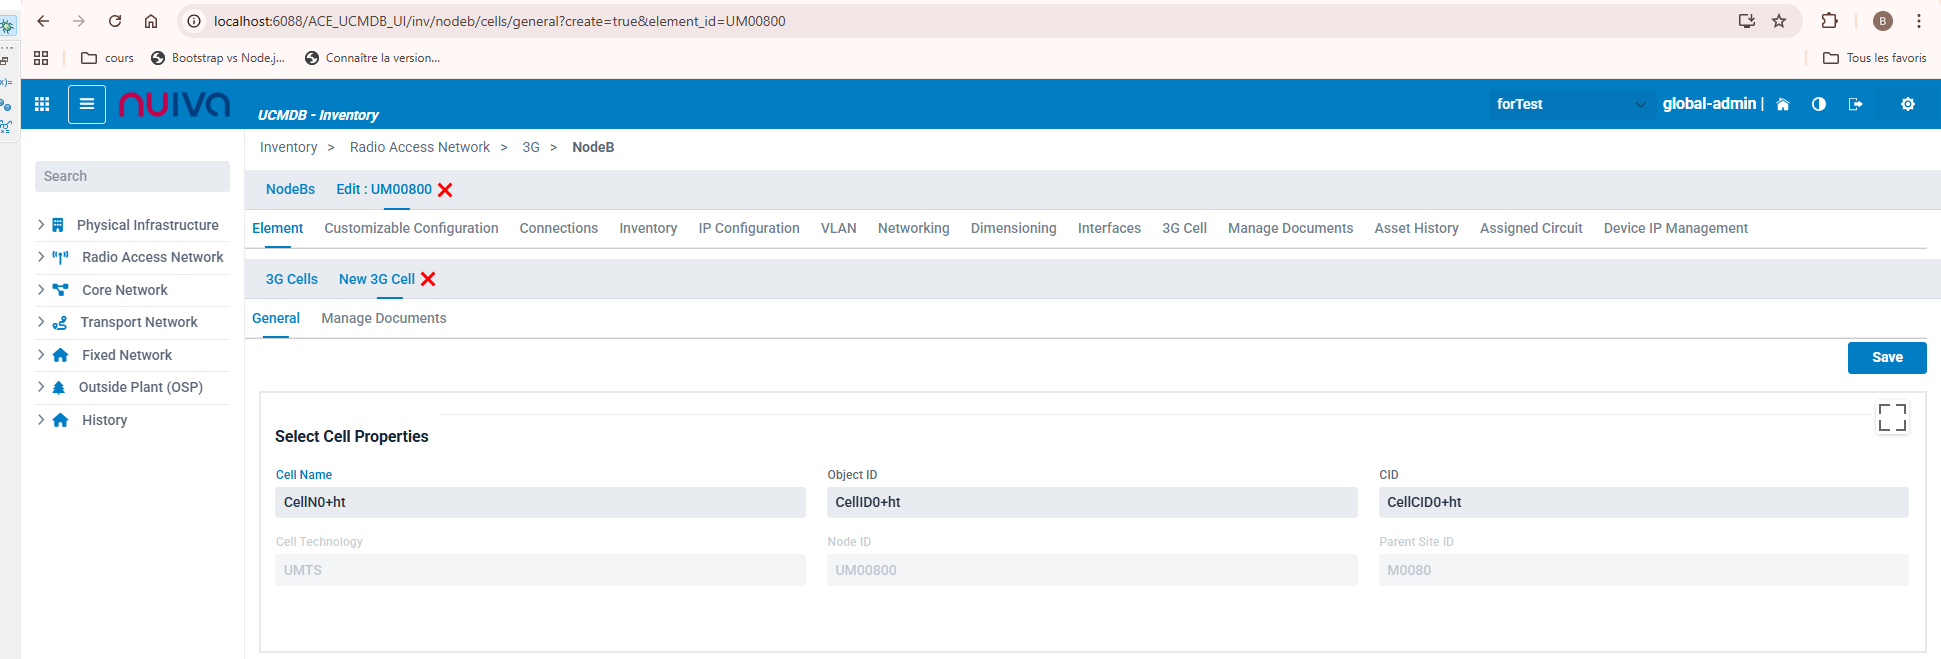Click the logout icon in header

(x=1855, y=104)
